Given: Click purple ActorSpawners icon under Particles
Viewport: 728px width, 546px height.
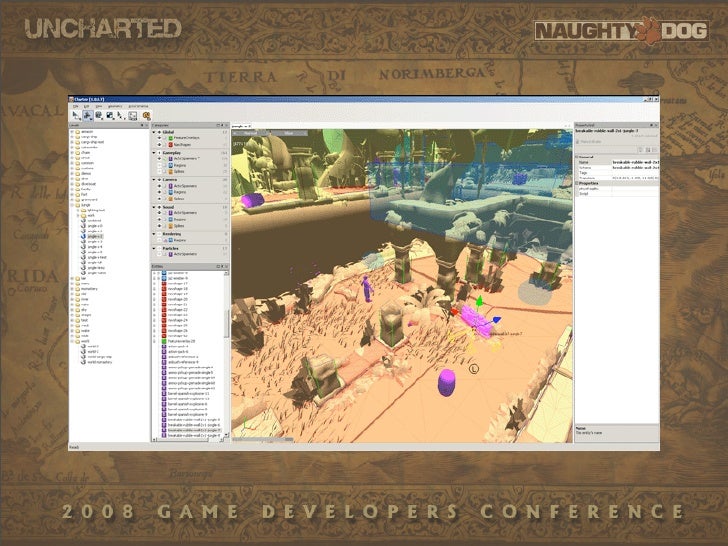Looking at the screenshot, I should click(170, 254).
